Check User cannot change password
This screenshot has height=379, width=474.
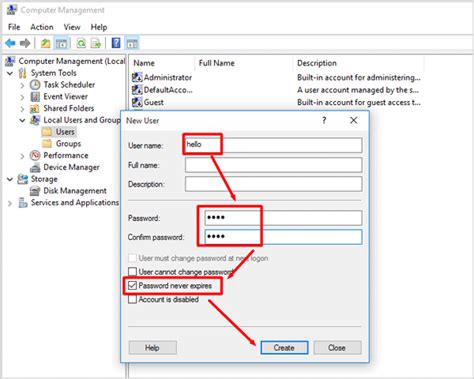point(132,272)
